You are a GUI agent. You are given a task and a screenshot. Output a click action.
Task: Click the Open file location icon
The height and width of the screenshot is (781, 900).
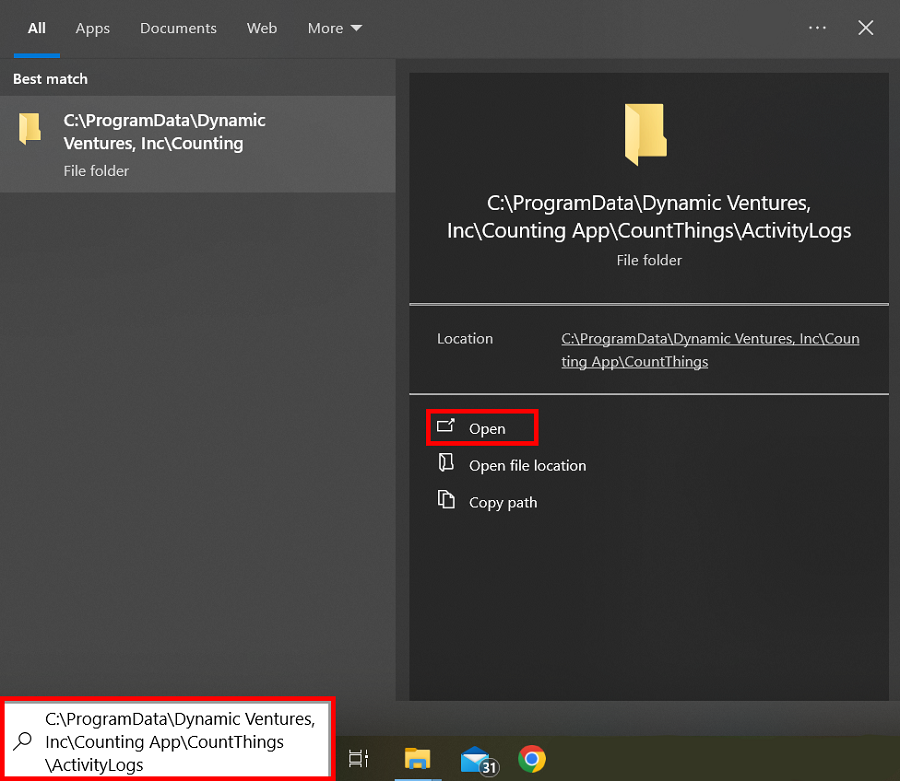point(446,463)
